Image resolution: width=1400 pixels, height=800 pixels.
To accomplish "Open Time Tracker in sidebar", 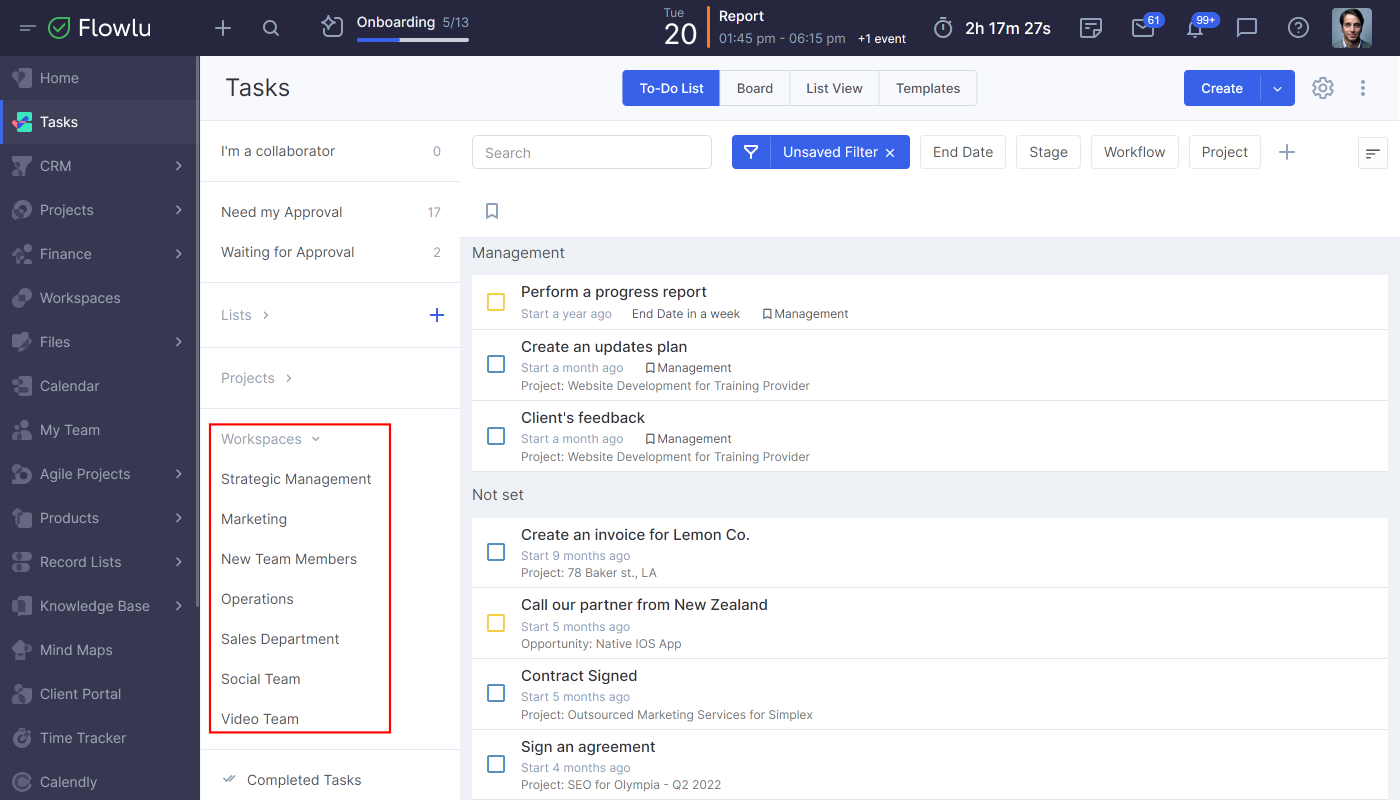I will (99, 738).
